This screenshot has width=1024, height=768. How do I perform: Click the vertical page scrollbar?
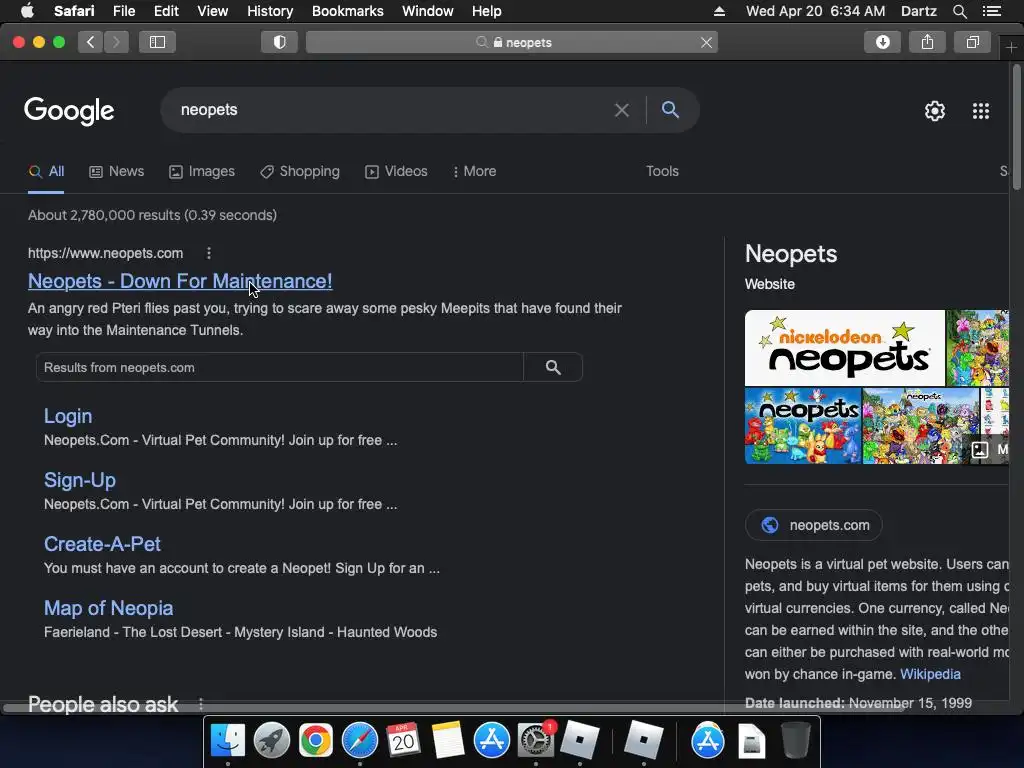[1016, 127]
